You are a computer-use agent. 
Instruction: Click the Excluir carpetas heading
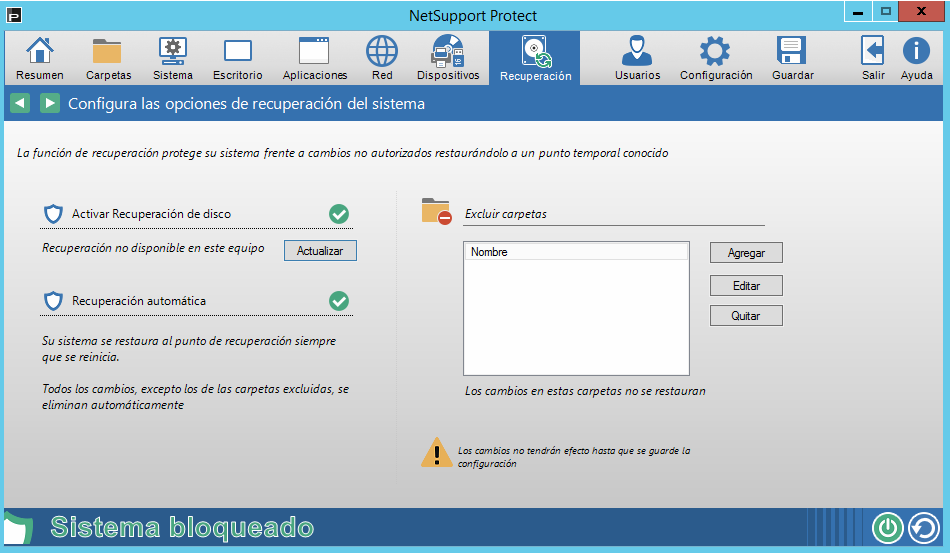click(x=506, y=213)
